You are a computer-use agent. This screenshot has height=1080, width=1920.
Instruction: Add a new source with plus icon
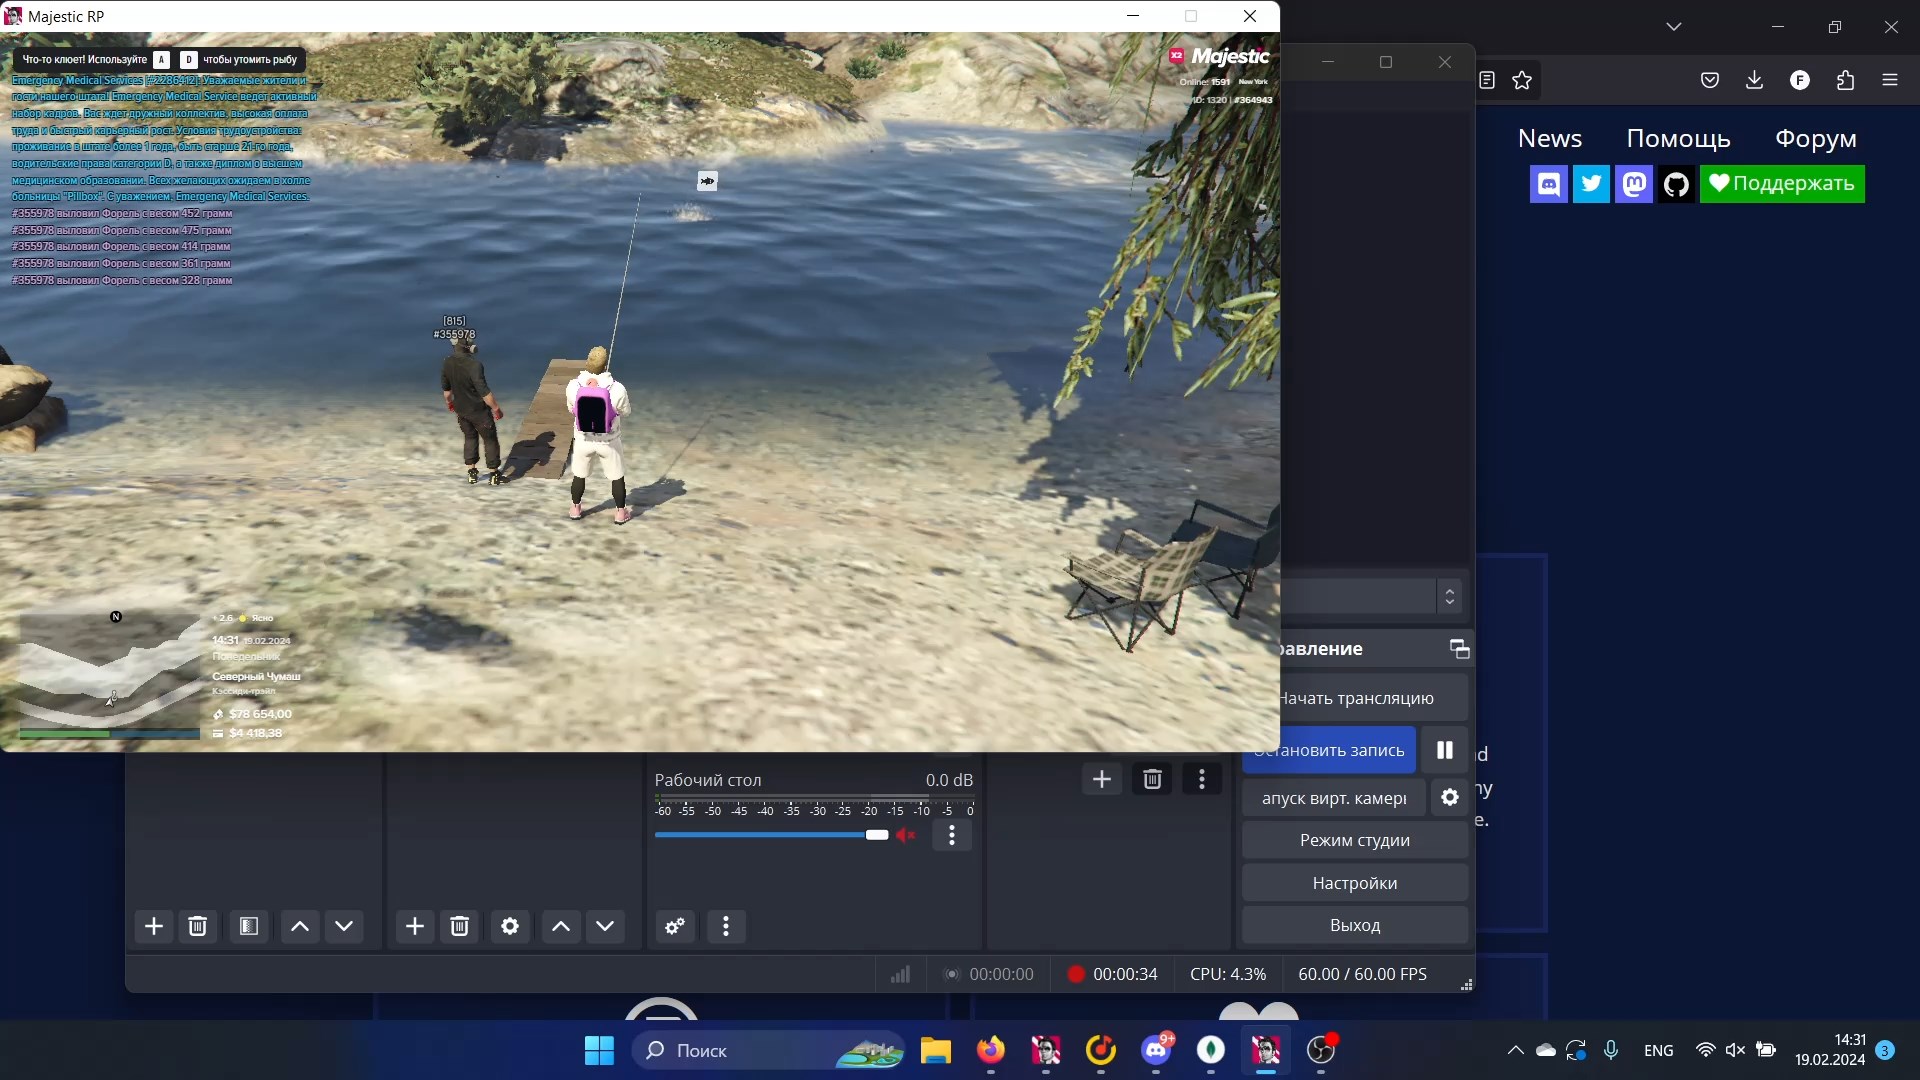click(415, 926)
